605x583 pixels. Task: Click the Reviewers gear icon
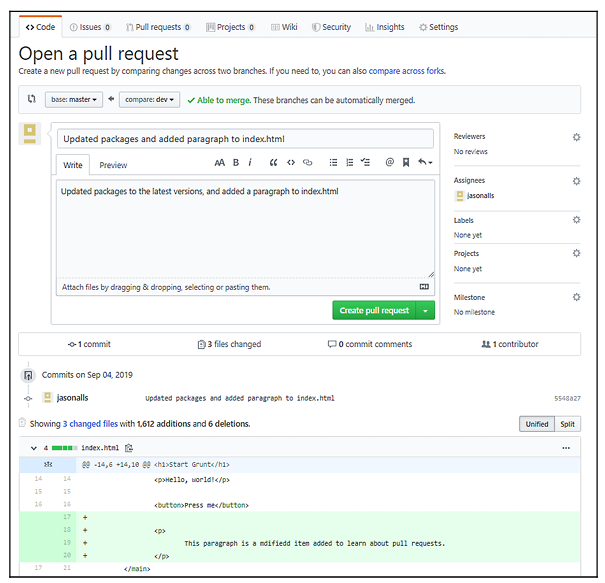click(x=575, y=137)
